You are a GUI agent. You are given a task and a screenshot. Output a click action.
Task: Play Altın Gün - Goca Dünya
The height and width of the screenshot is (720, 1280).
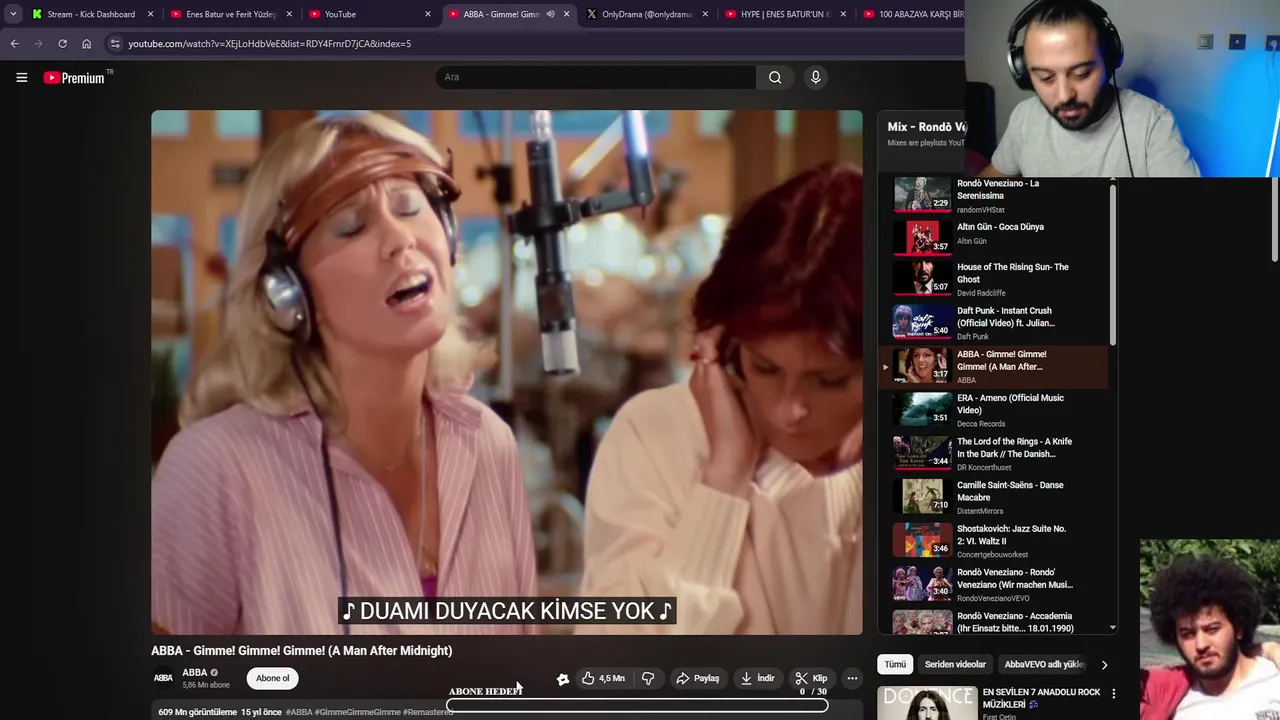tap(993, 236)
